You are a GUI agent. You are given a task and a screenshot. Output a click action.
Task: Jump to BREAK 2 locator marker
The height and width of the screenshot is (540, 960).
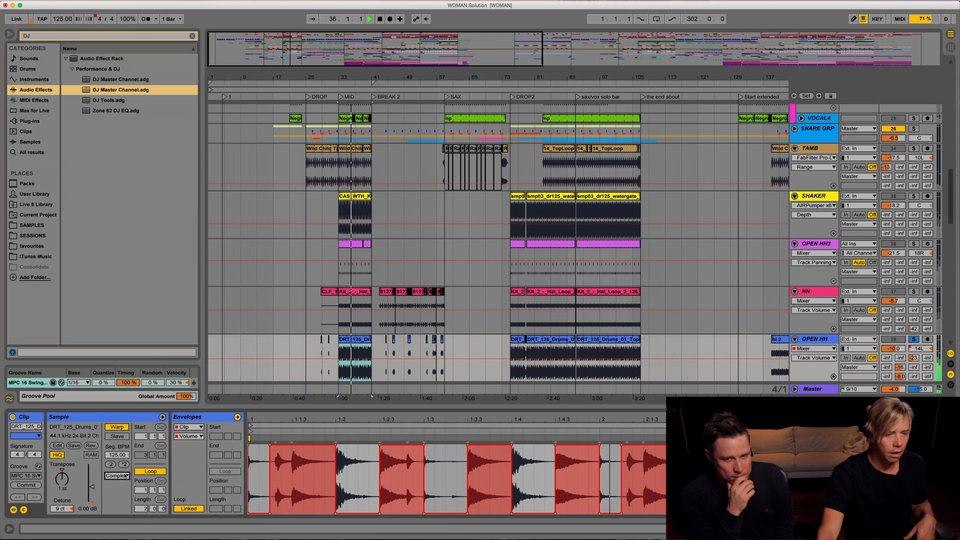385,97
